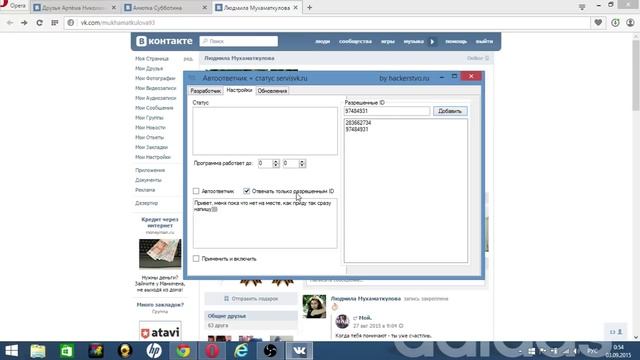This screenshot has width=640, height=360.
Task: Focus the VK search field Поиск
Action: pyautogui.click(x=239, y=41)
